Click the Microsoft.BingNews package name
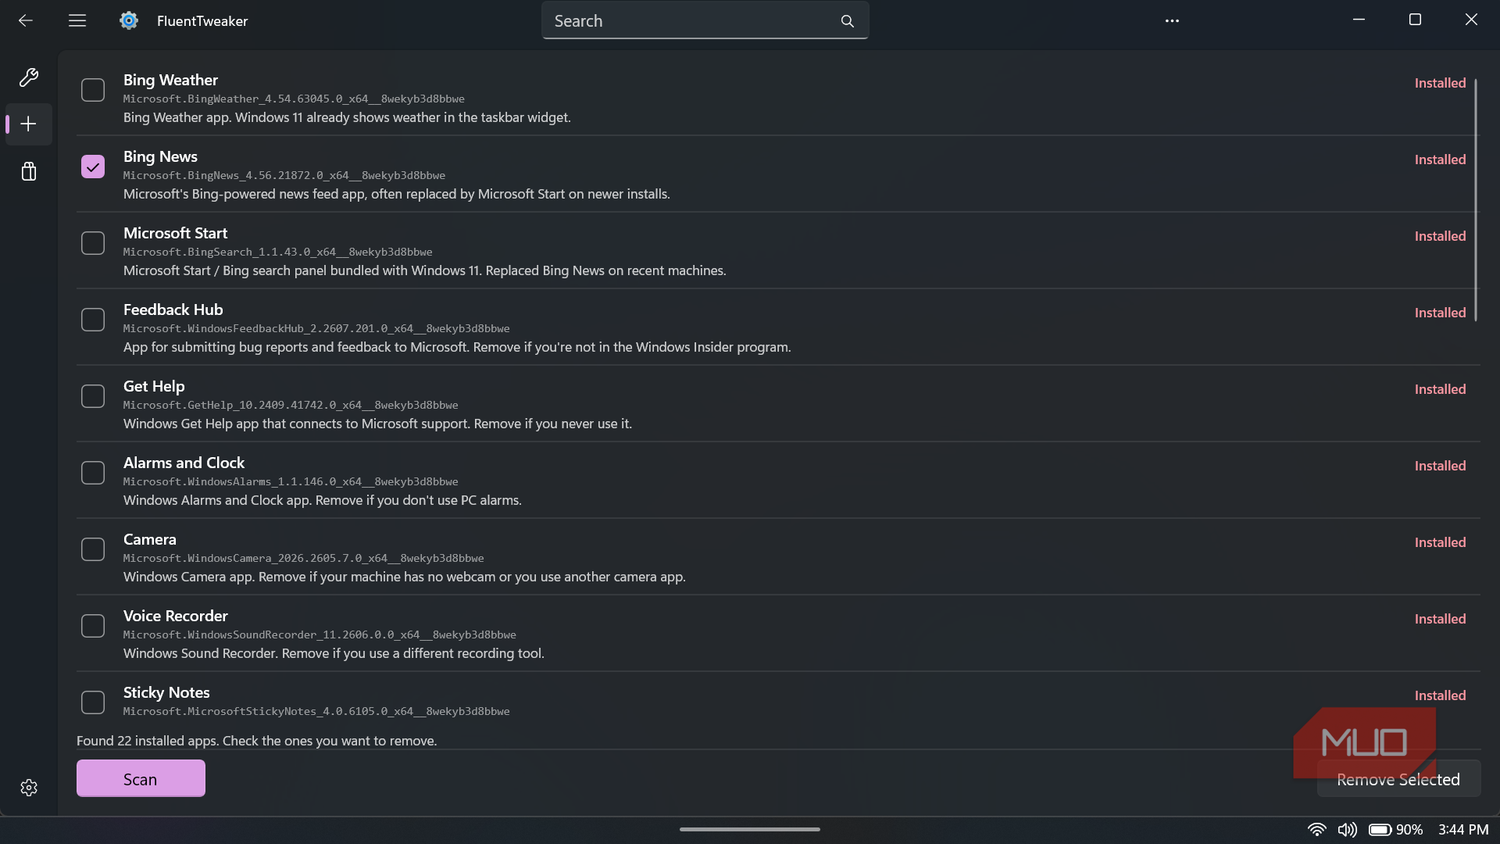 pos(284,175)
